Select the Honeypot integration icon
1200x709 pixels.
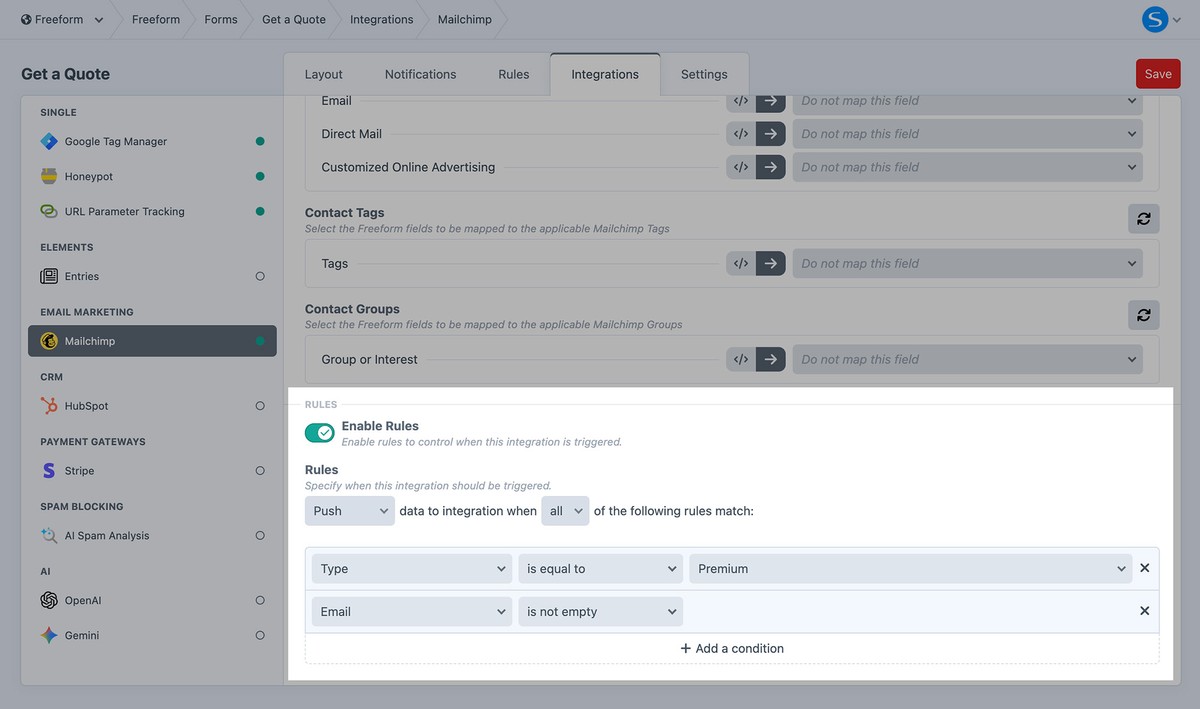(x=49, y=177)
